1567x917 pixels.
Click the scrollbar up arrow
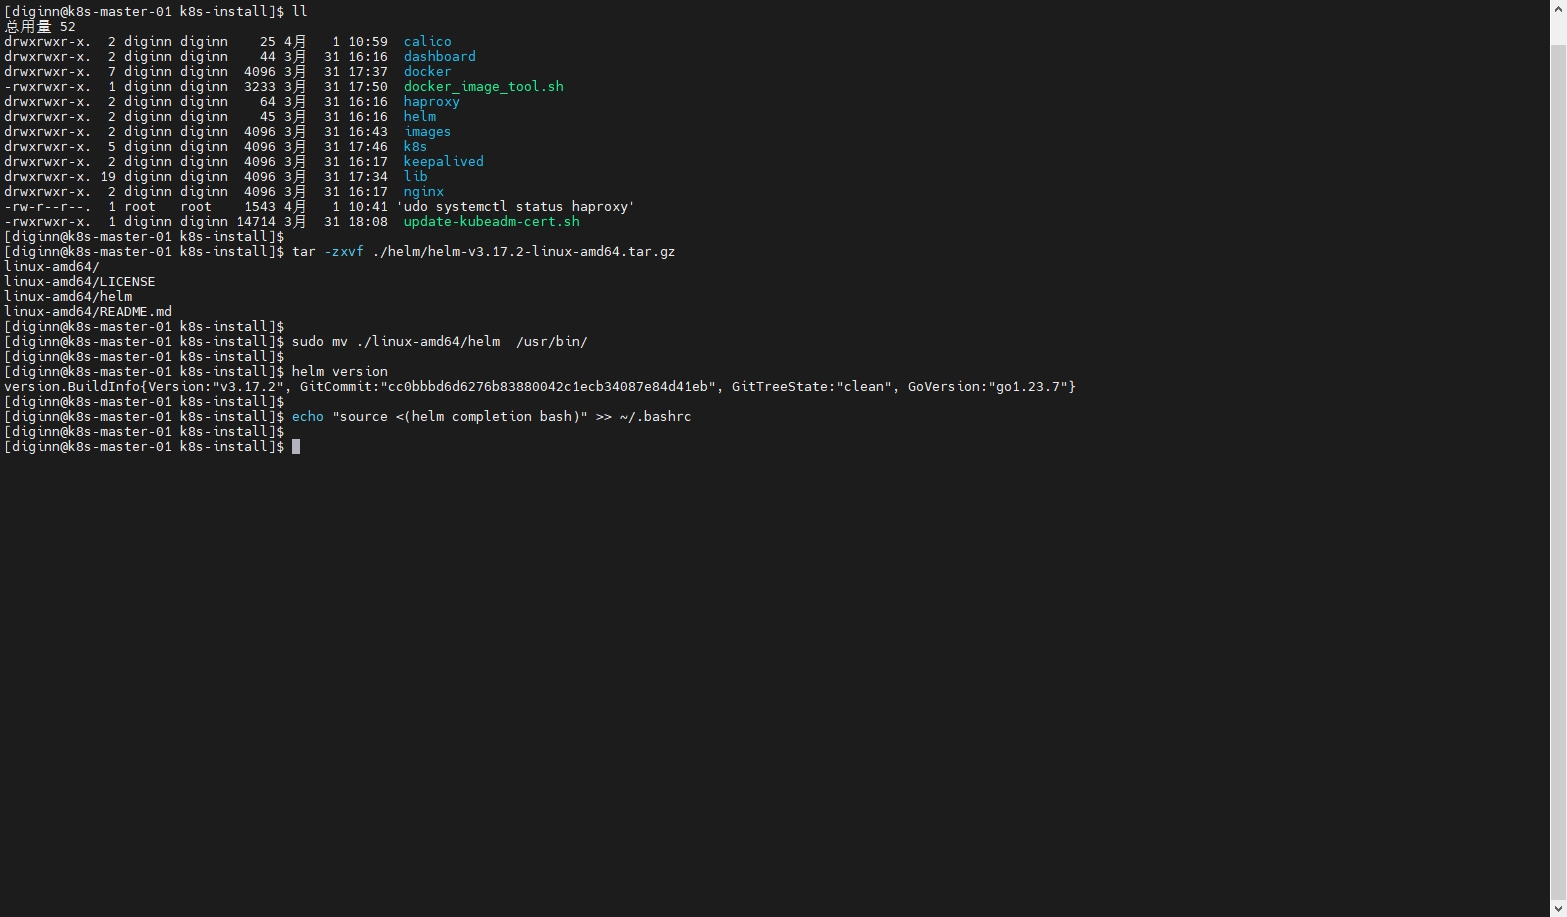tap(1558, 8)
